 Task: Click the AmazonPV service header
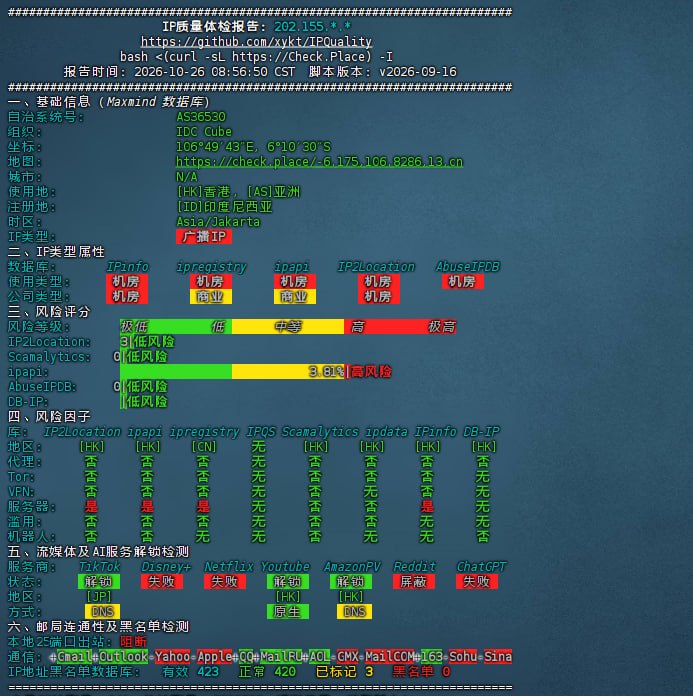(x=352, y=567)
